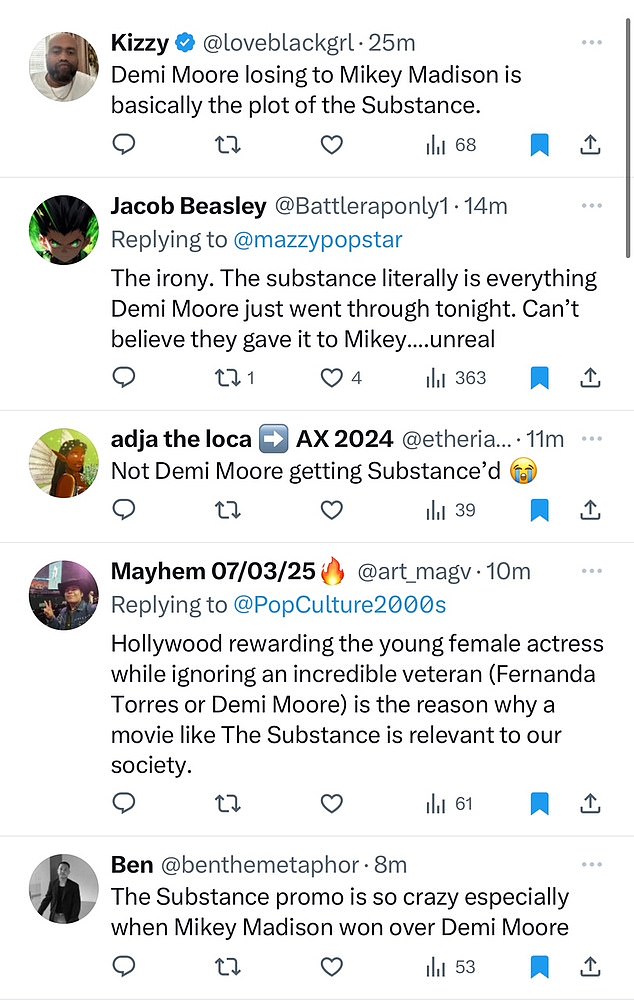This screenshot has width=634, height=1004.
Task: Remove bookmark from Kizzy's tweet
Action: (539, 145)
